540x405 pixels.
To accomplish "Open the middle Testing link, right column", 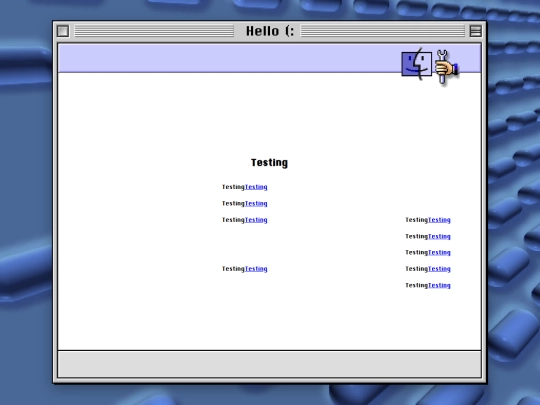I will 439,252.
